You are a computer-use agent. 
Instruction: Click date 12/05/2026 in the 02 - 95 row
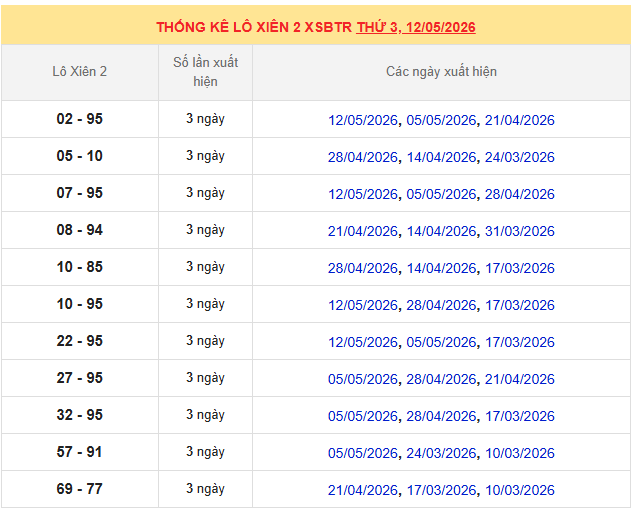(x=363, y=120)
